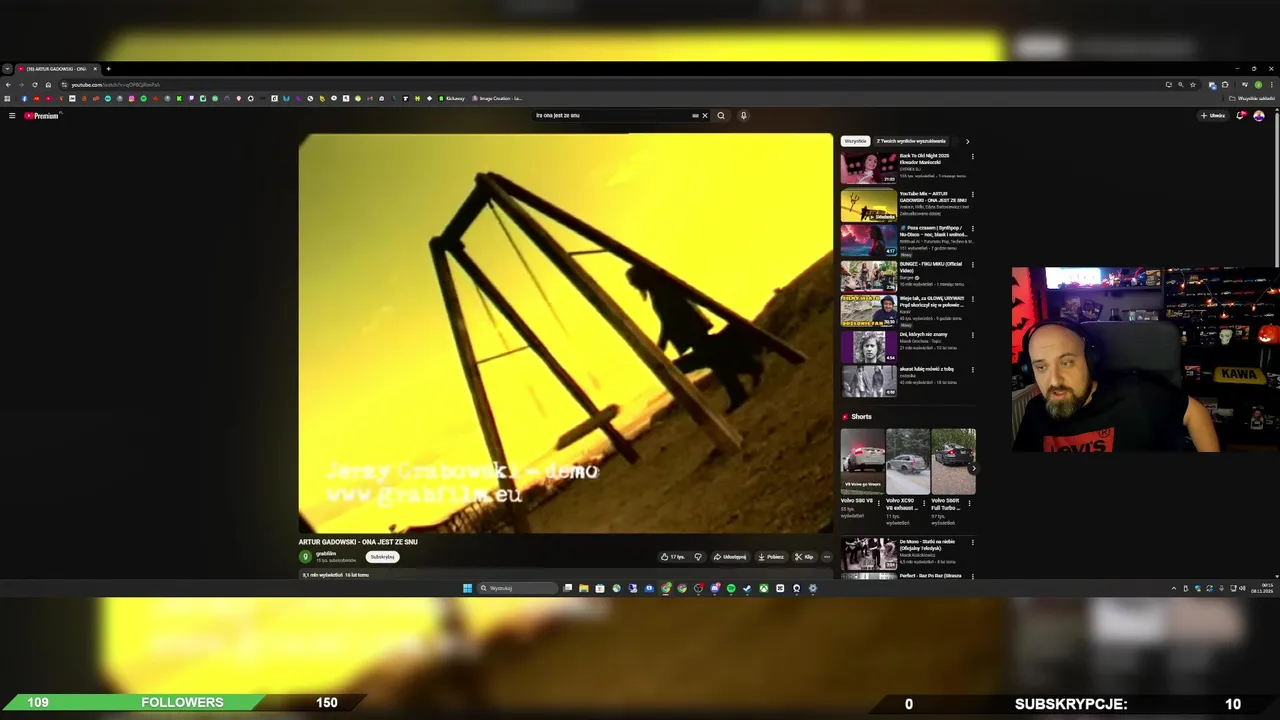The height and width of the screenshot is (720, 1280).
Task: Create a clip with Klip button
Action: [804, 557]
